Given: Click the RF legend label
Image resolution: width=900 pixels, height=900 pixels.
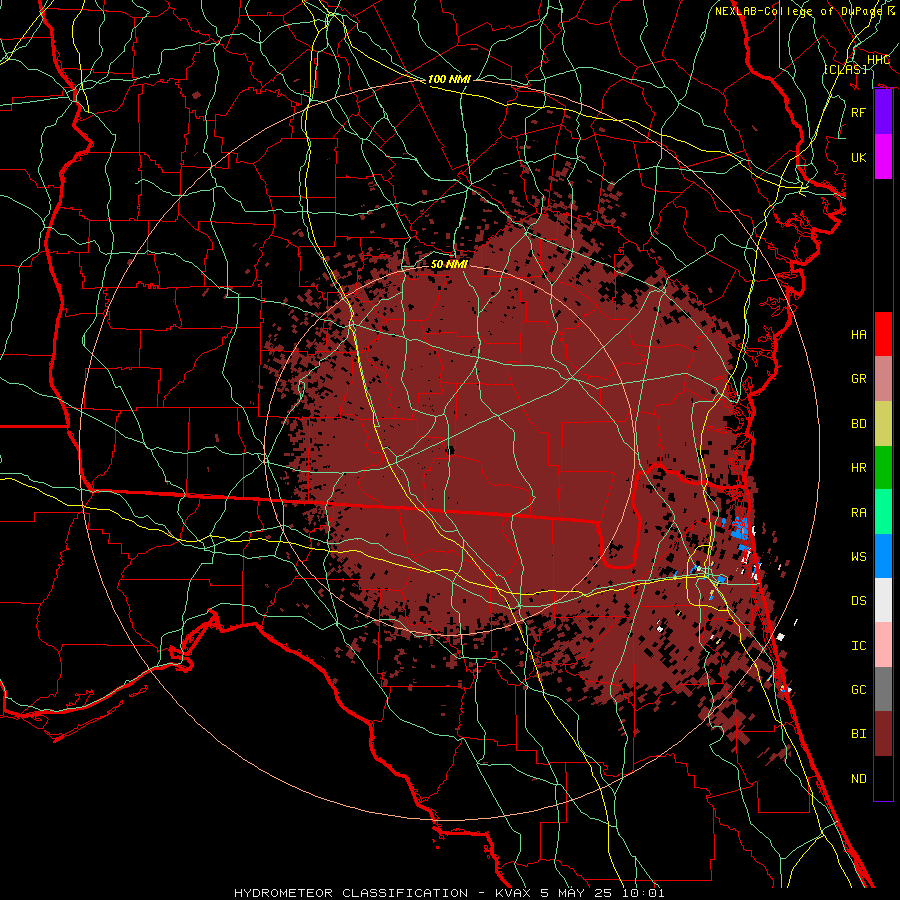Looking at the screenshot, I should 859,112.
